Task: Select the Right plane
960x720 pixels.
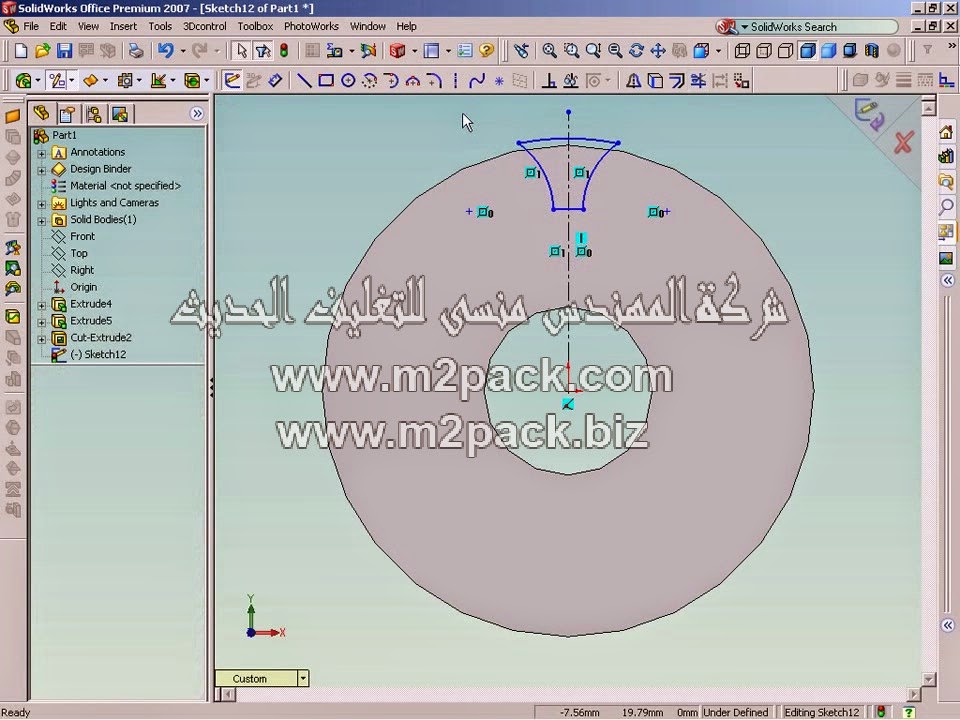Action: 81,270
